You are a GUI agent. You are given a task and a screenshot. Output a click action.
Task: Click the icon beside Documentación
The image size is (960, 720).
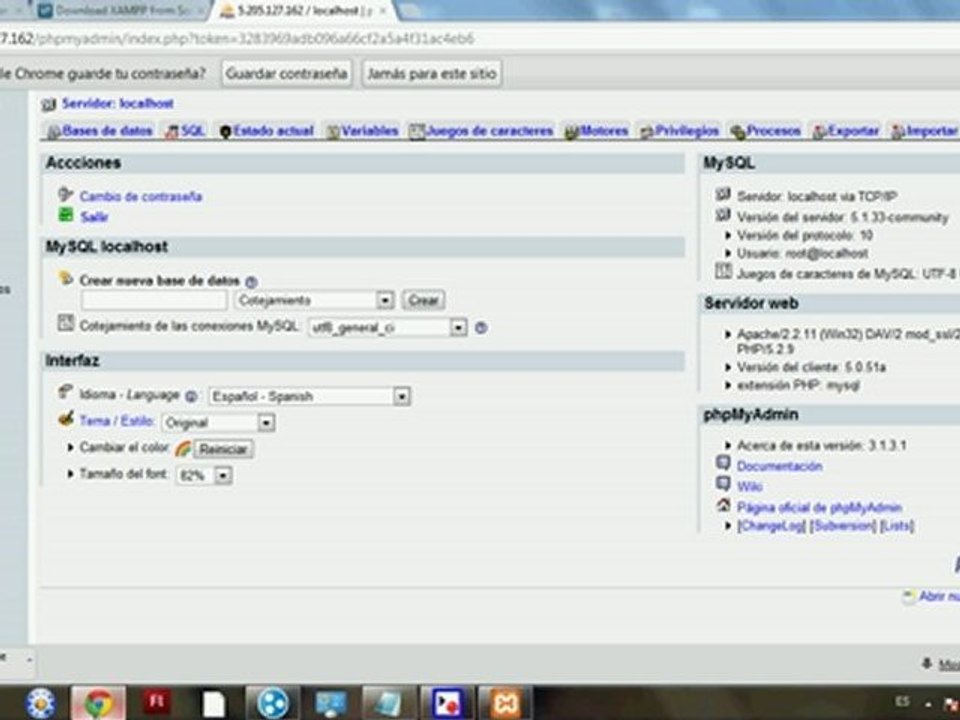point(724,463)
